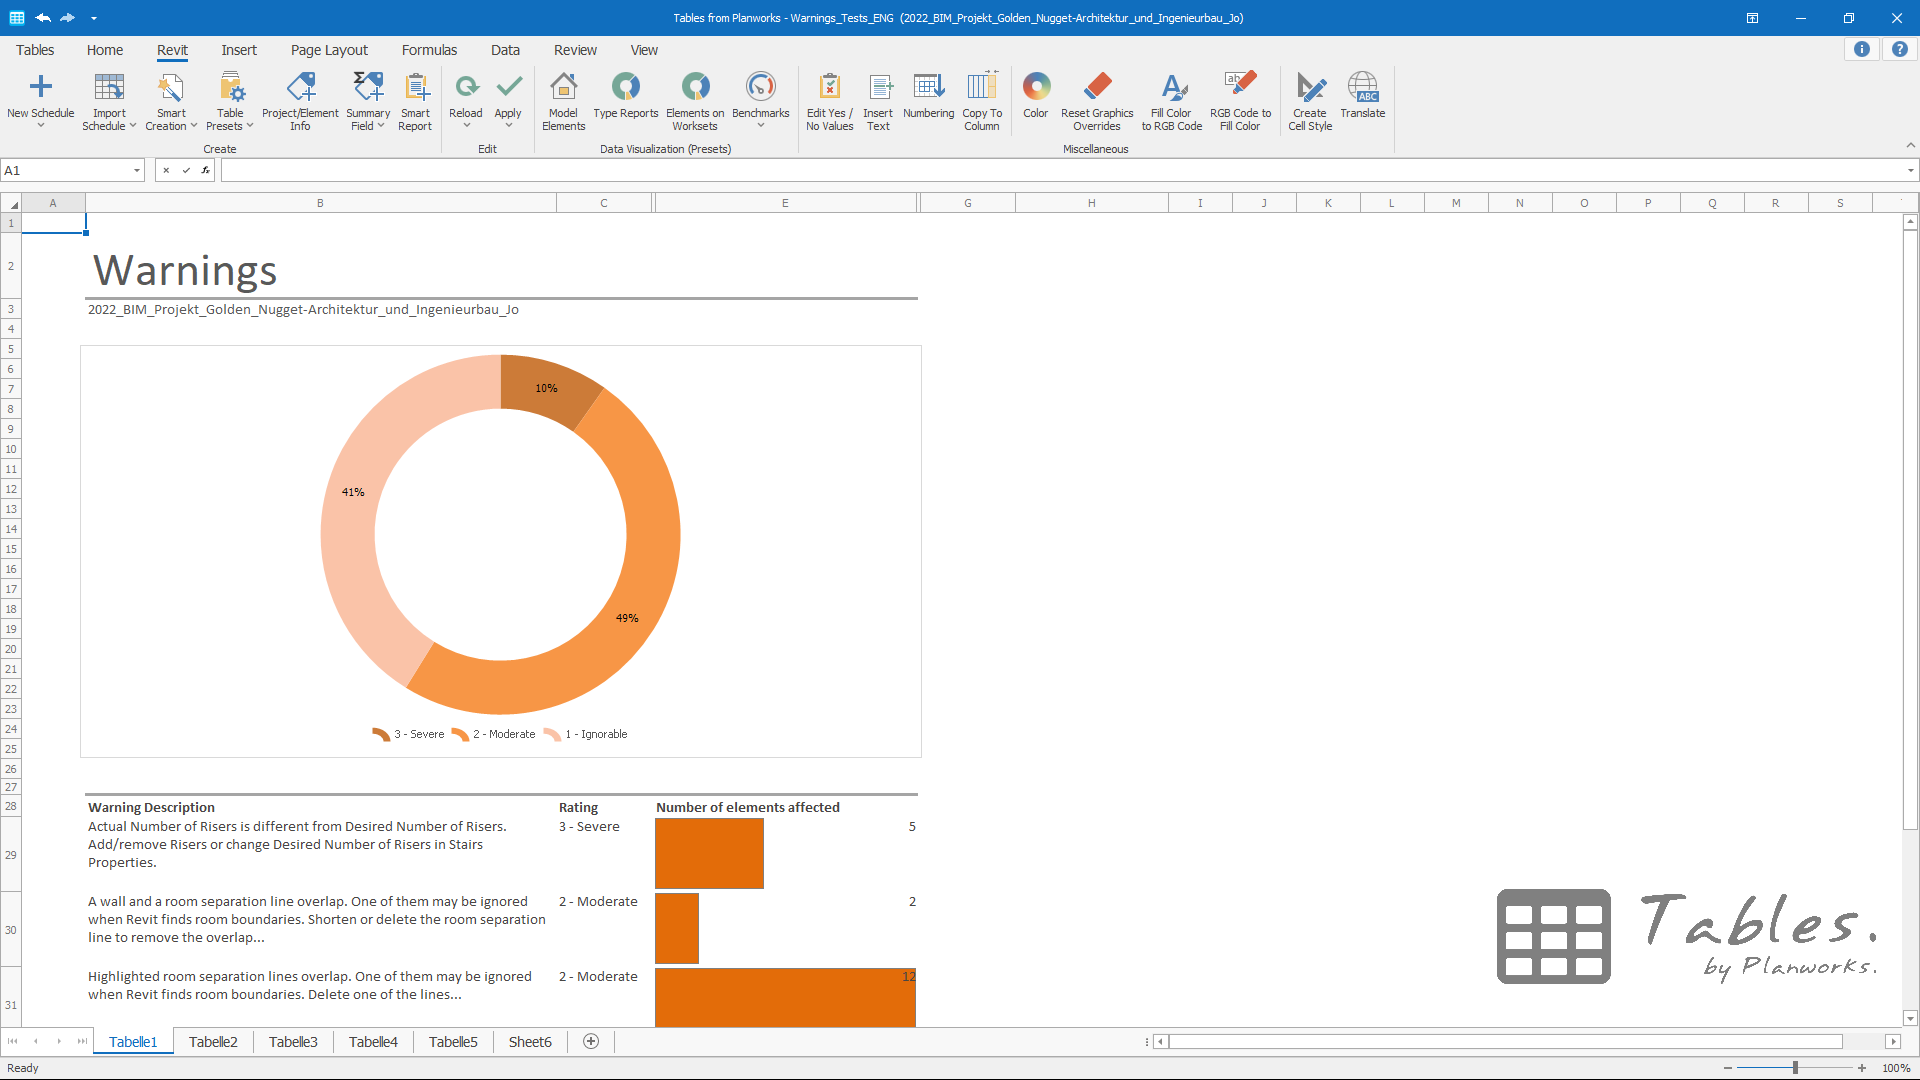Click the New Schedule icon

40,88
